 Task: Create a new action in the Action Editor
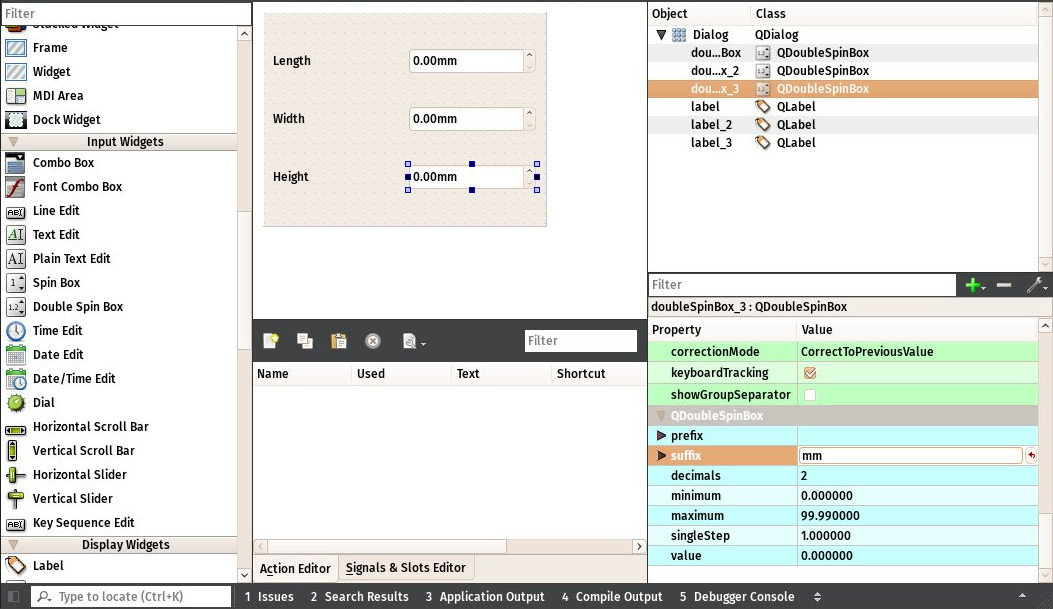click(271, 341)
